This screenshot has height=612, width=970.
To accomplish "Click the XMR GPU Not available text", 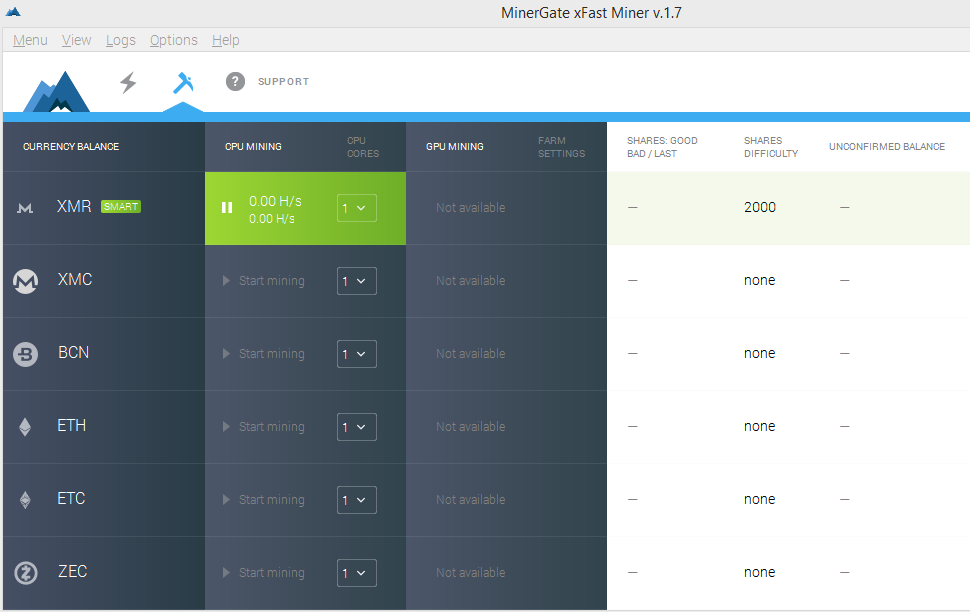I will coord(471,208).
